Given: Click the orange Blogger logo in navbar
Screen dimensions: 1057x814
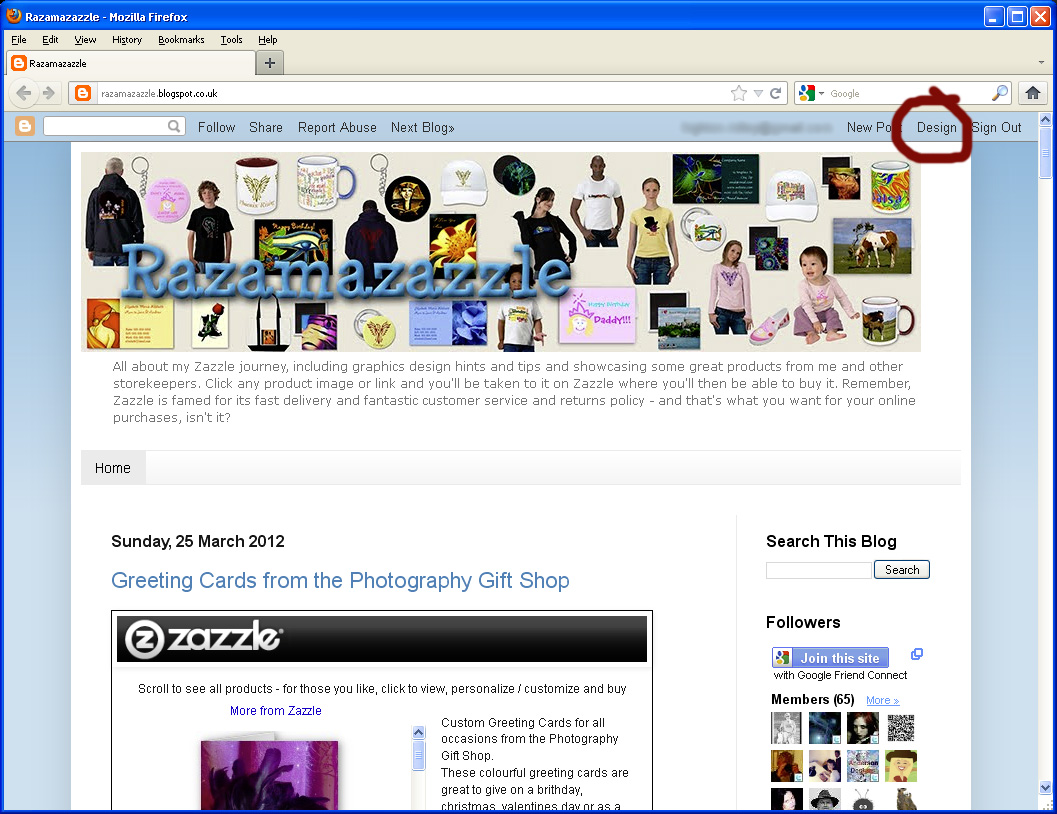Looking at the screenshot, I should coord(25,126).
